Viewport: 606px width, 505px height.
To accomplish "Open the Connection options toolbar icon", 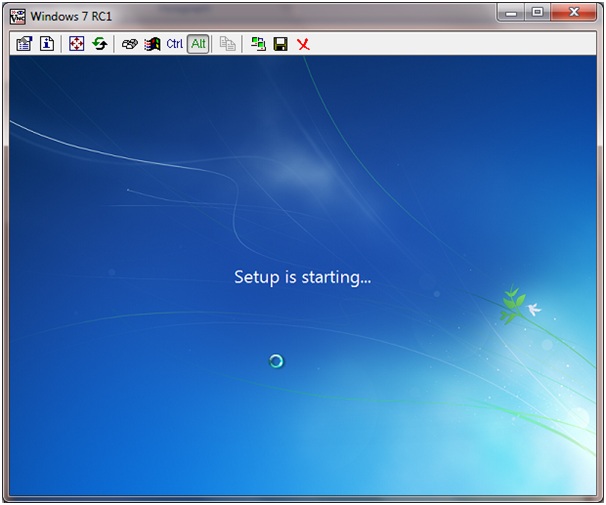I will tap(24, 44).
